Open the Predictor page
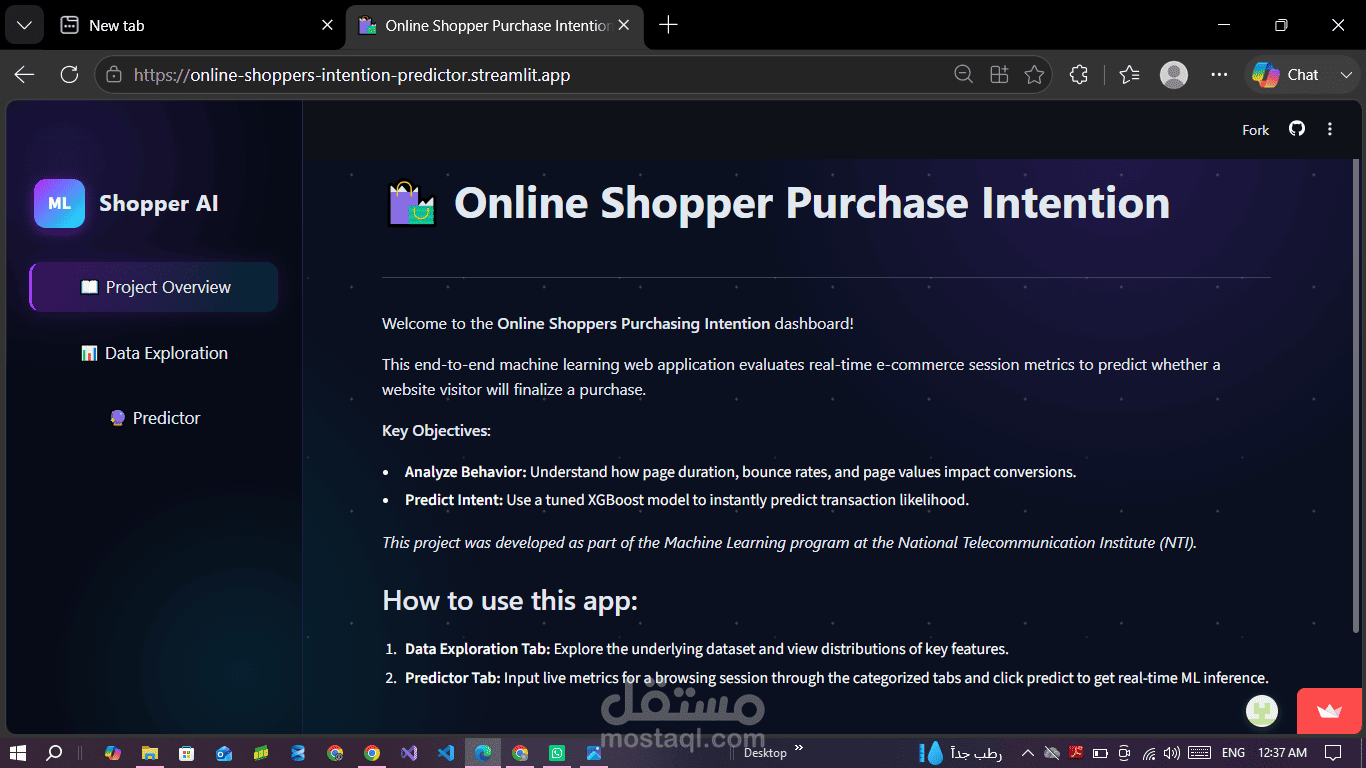Image resolution: width=1366 pixels, height=768 pixels. tap(154, 418)
